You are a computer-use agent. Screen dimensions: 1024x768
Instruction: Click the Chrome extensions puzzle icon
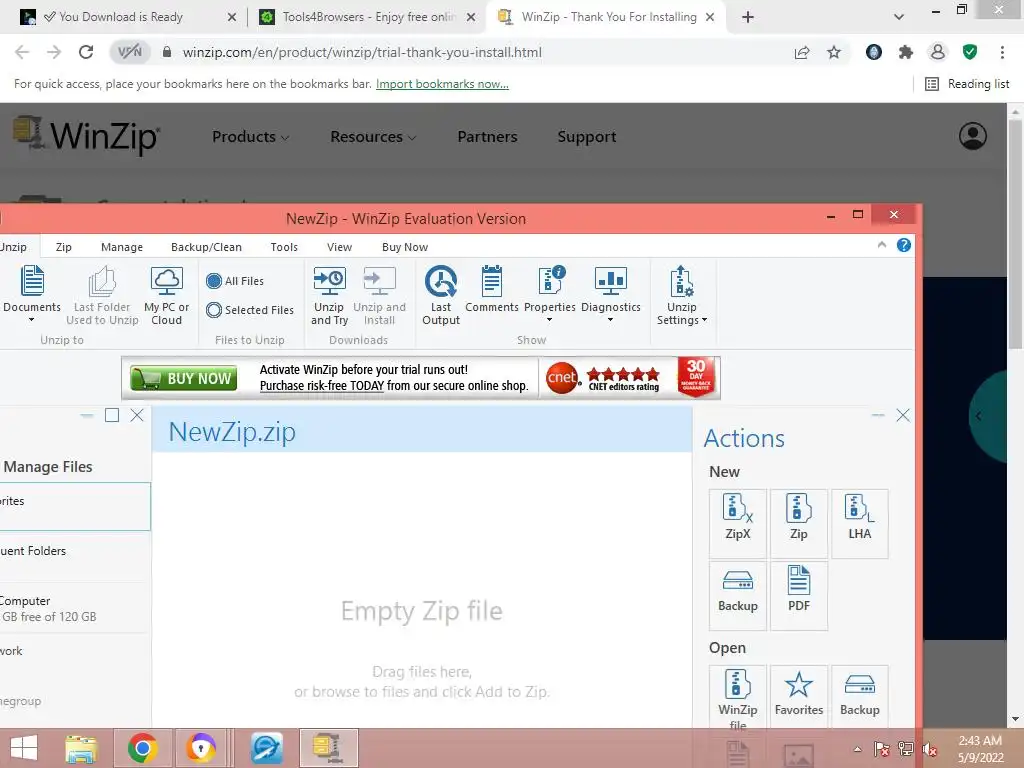(x=905, y=52)
